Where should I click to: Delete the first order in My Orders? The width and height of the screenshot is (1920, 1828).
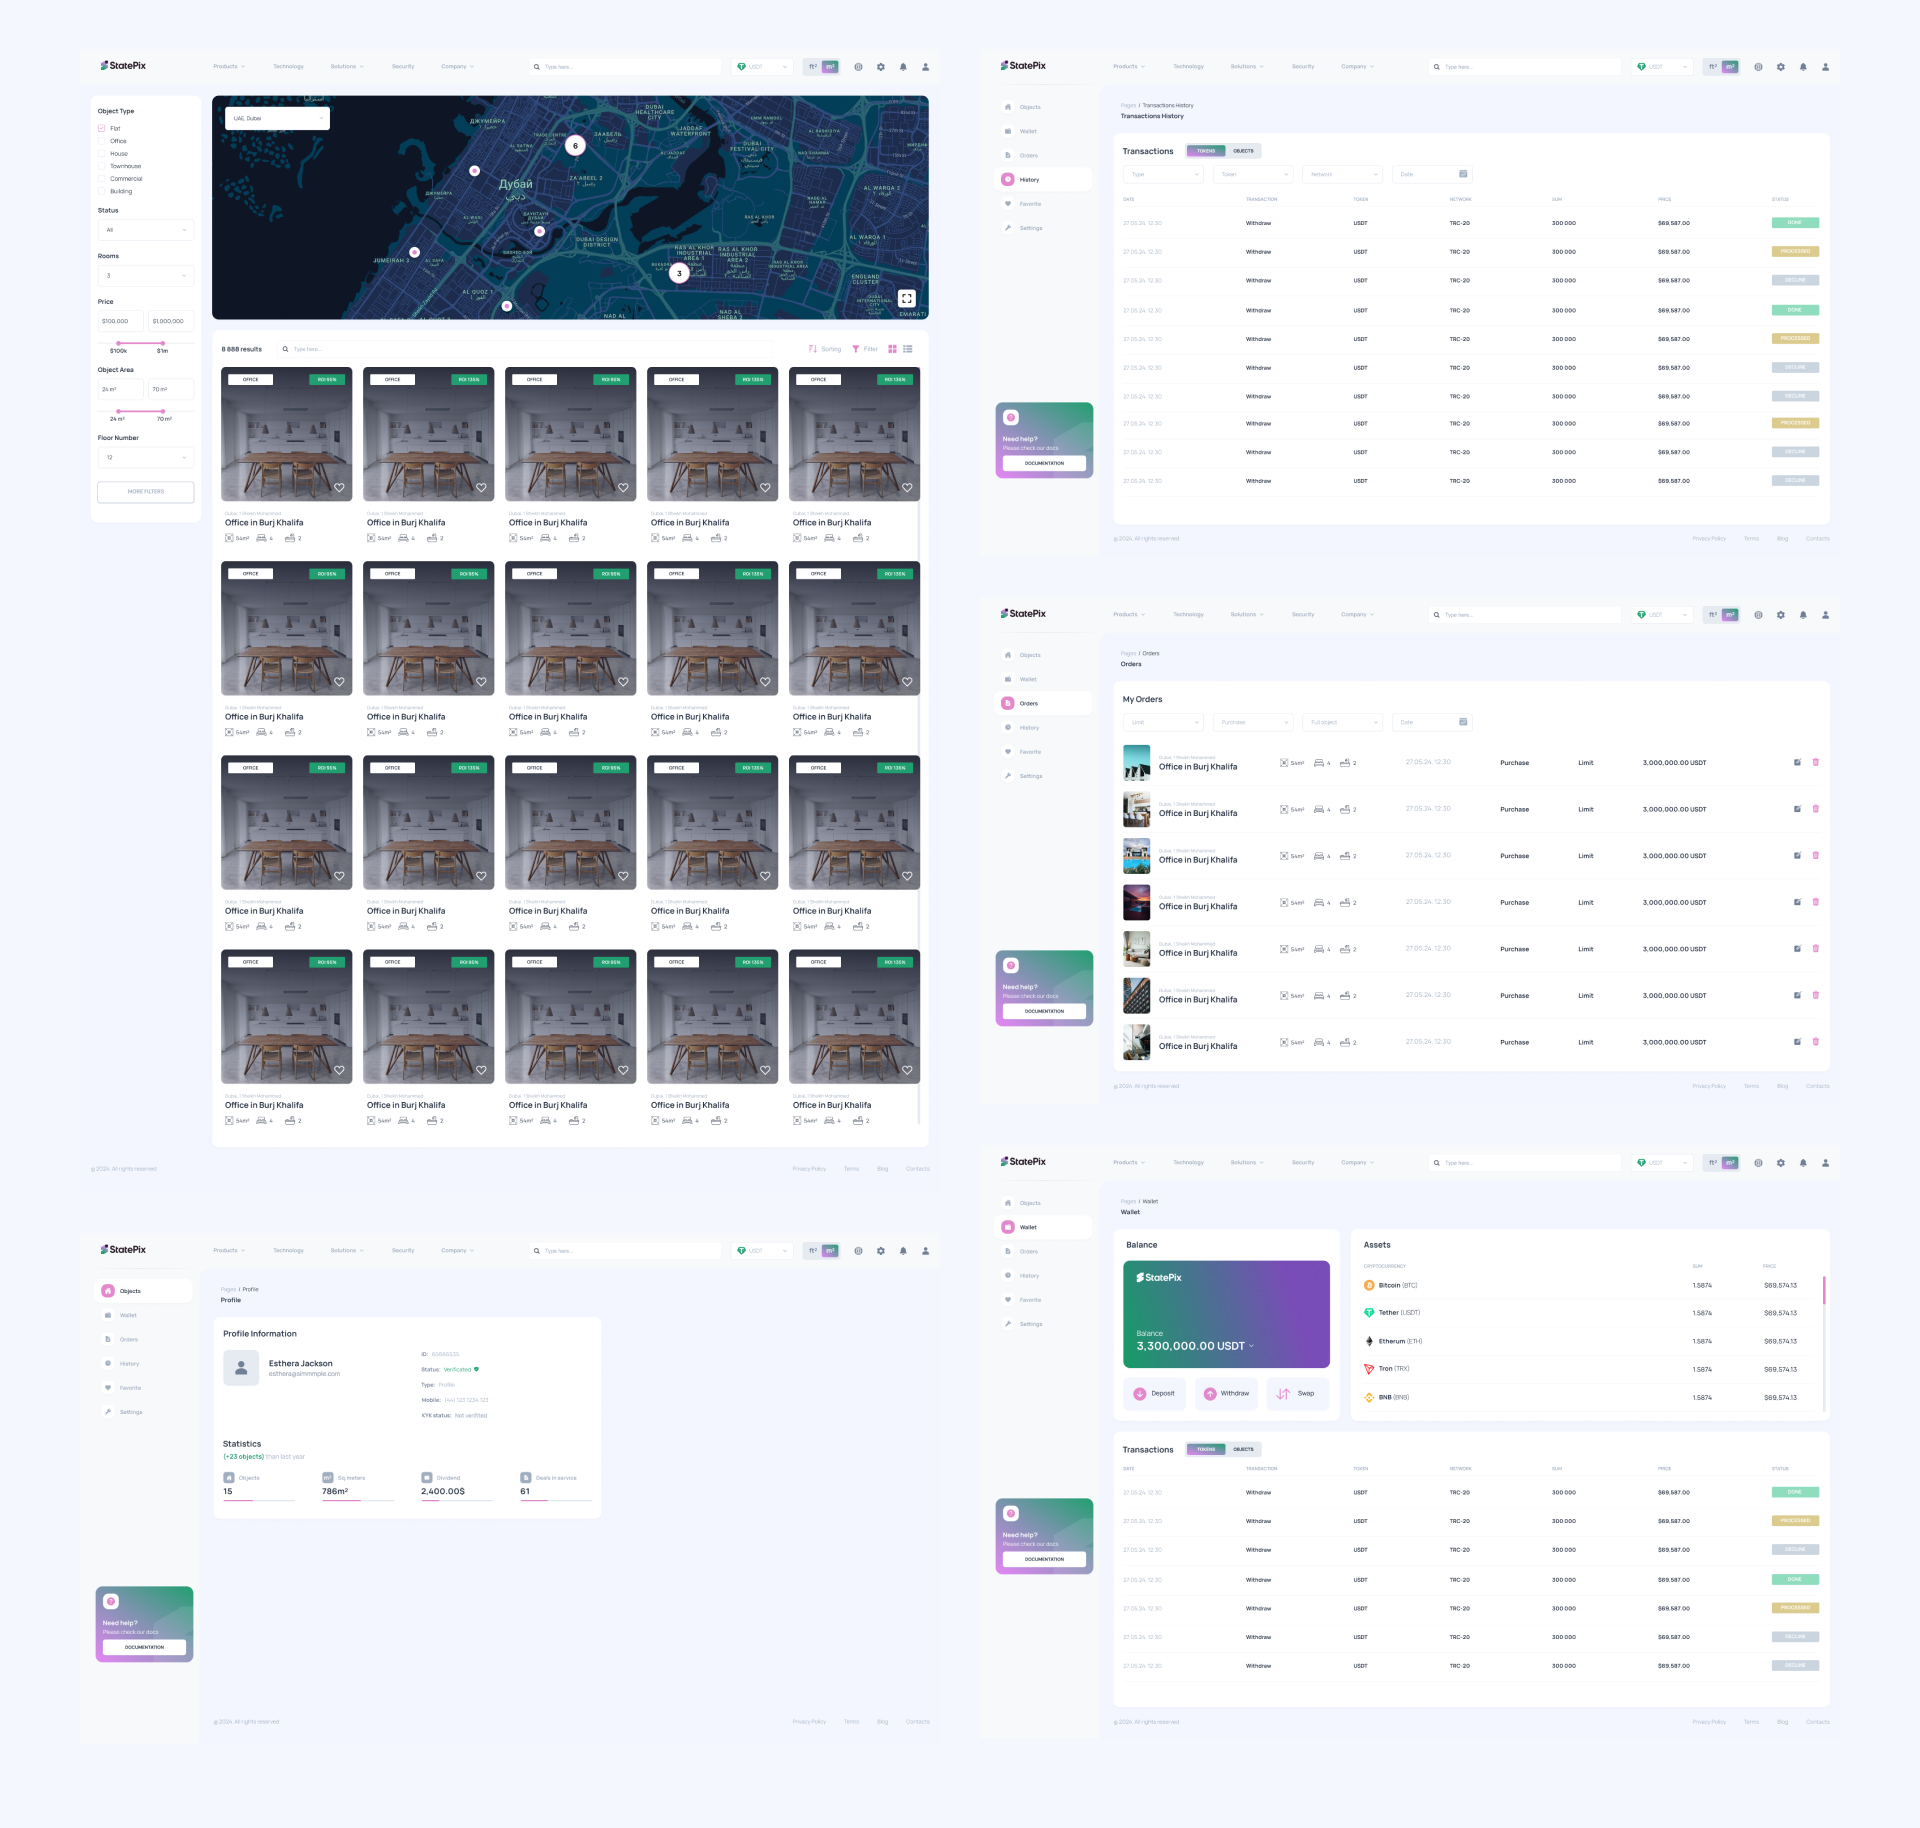[1815, 762]
